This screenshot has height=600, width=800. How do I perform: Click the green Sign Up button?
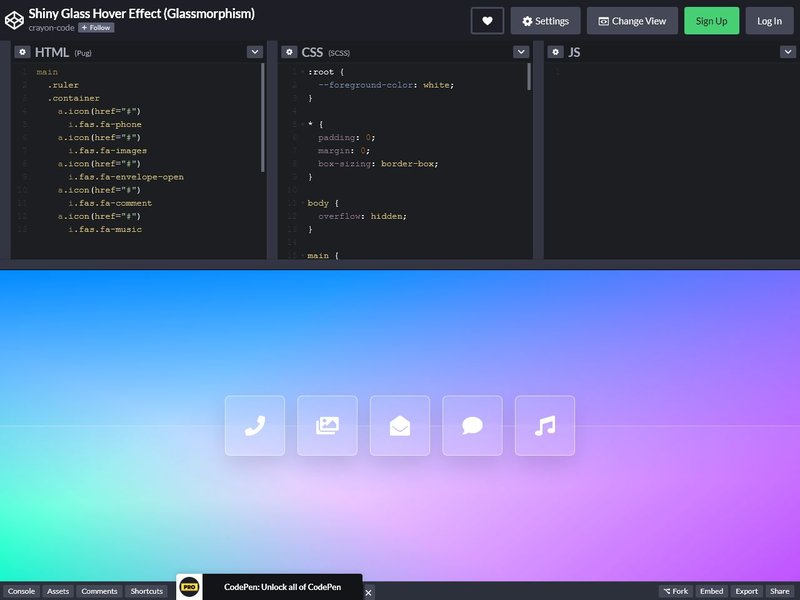711,21
